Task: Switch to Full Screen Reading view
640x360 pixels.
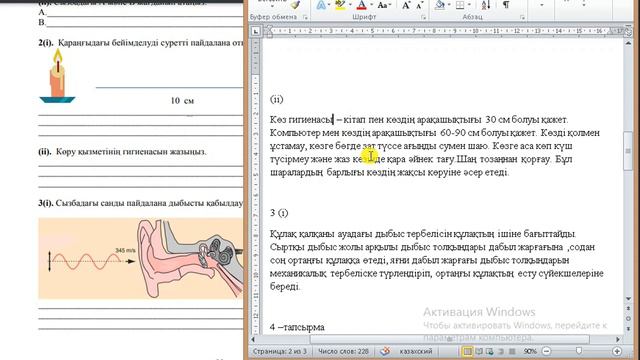Action: [479, 351]
